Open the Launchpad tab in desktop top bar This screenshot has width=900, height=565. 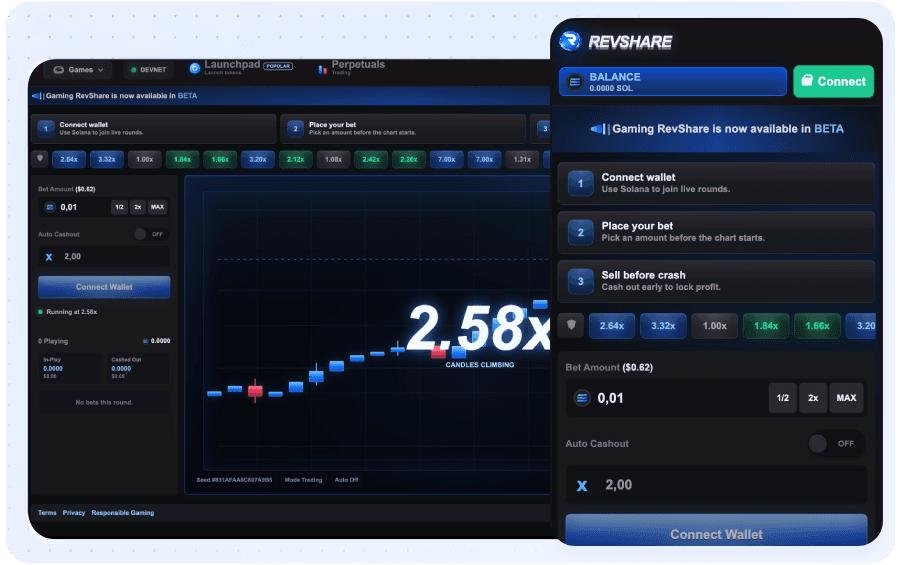tap(241, 67)
